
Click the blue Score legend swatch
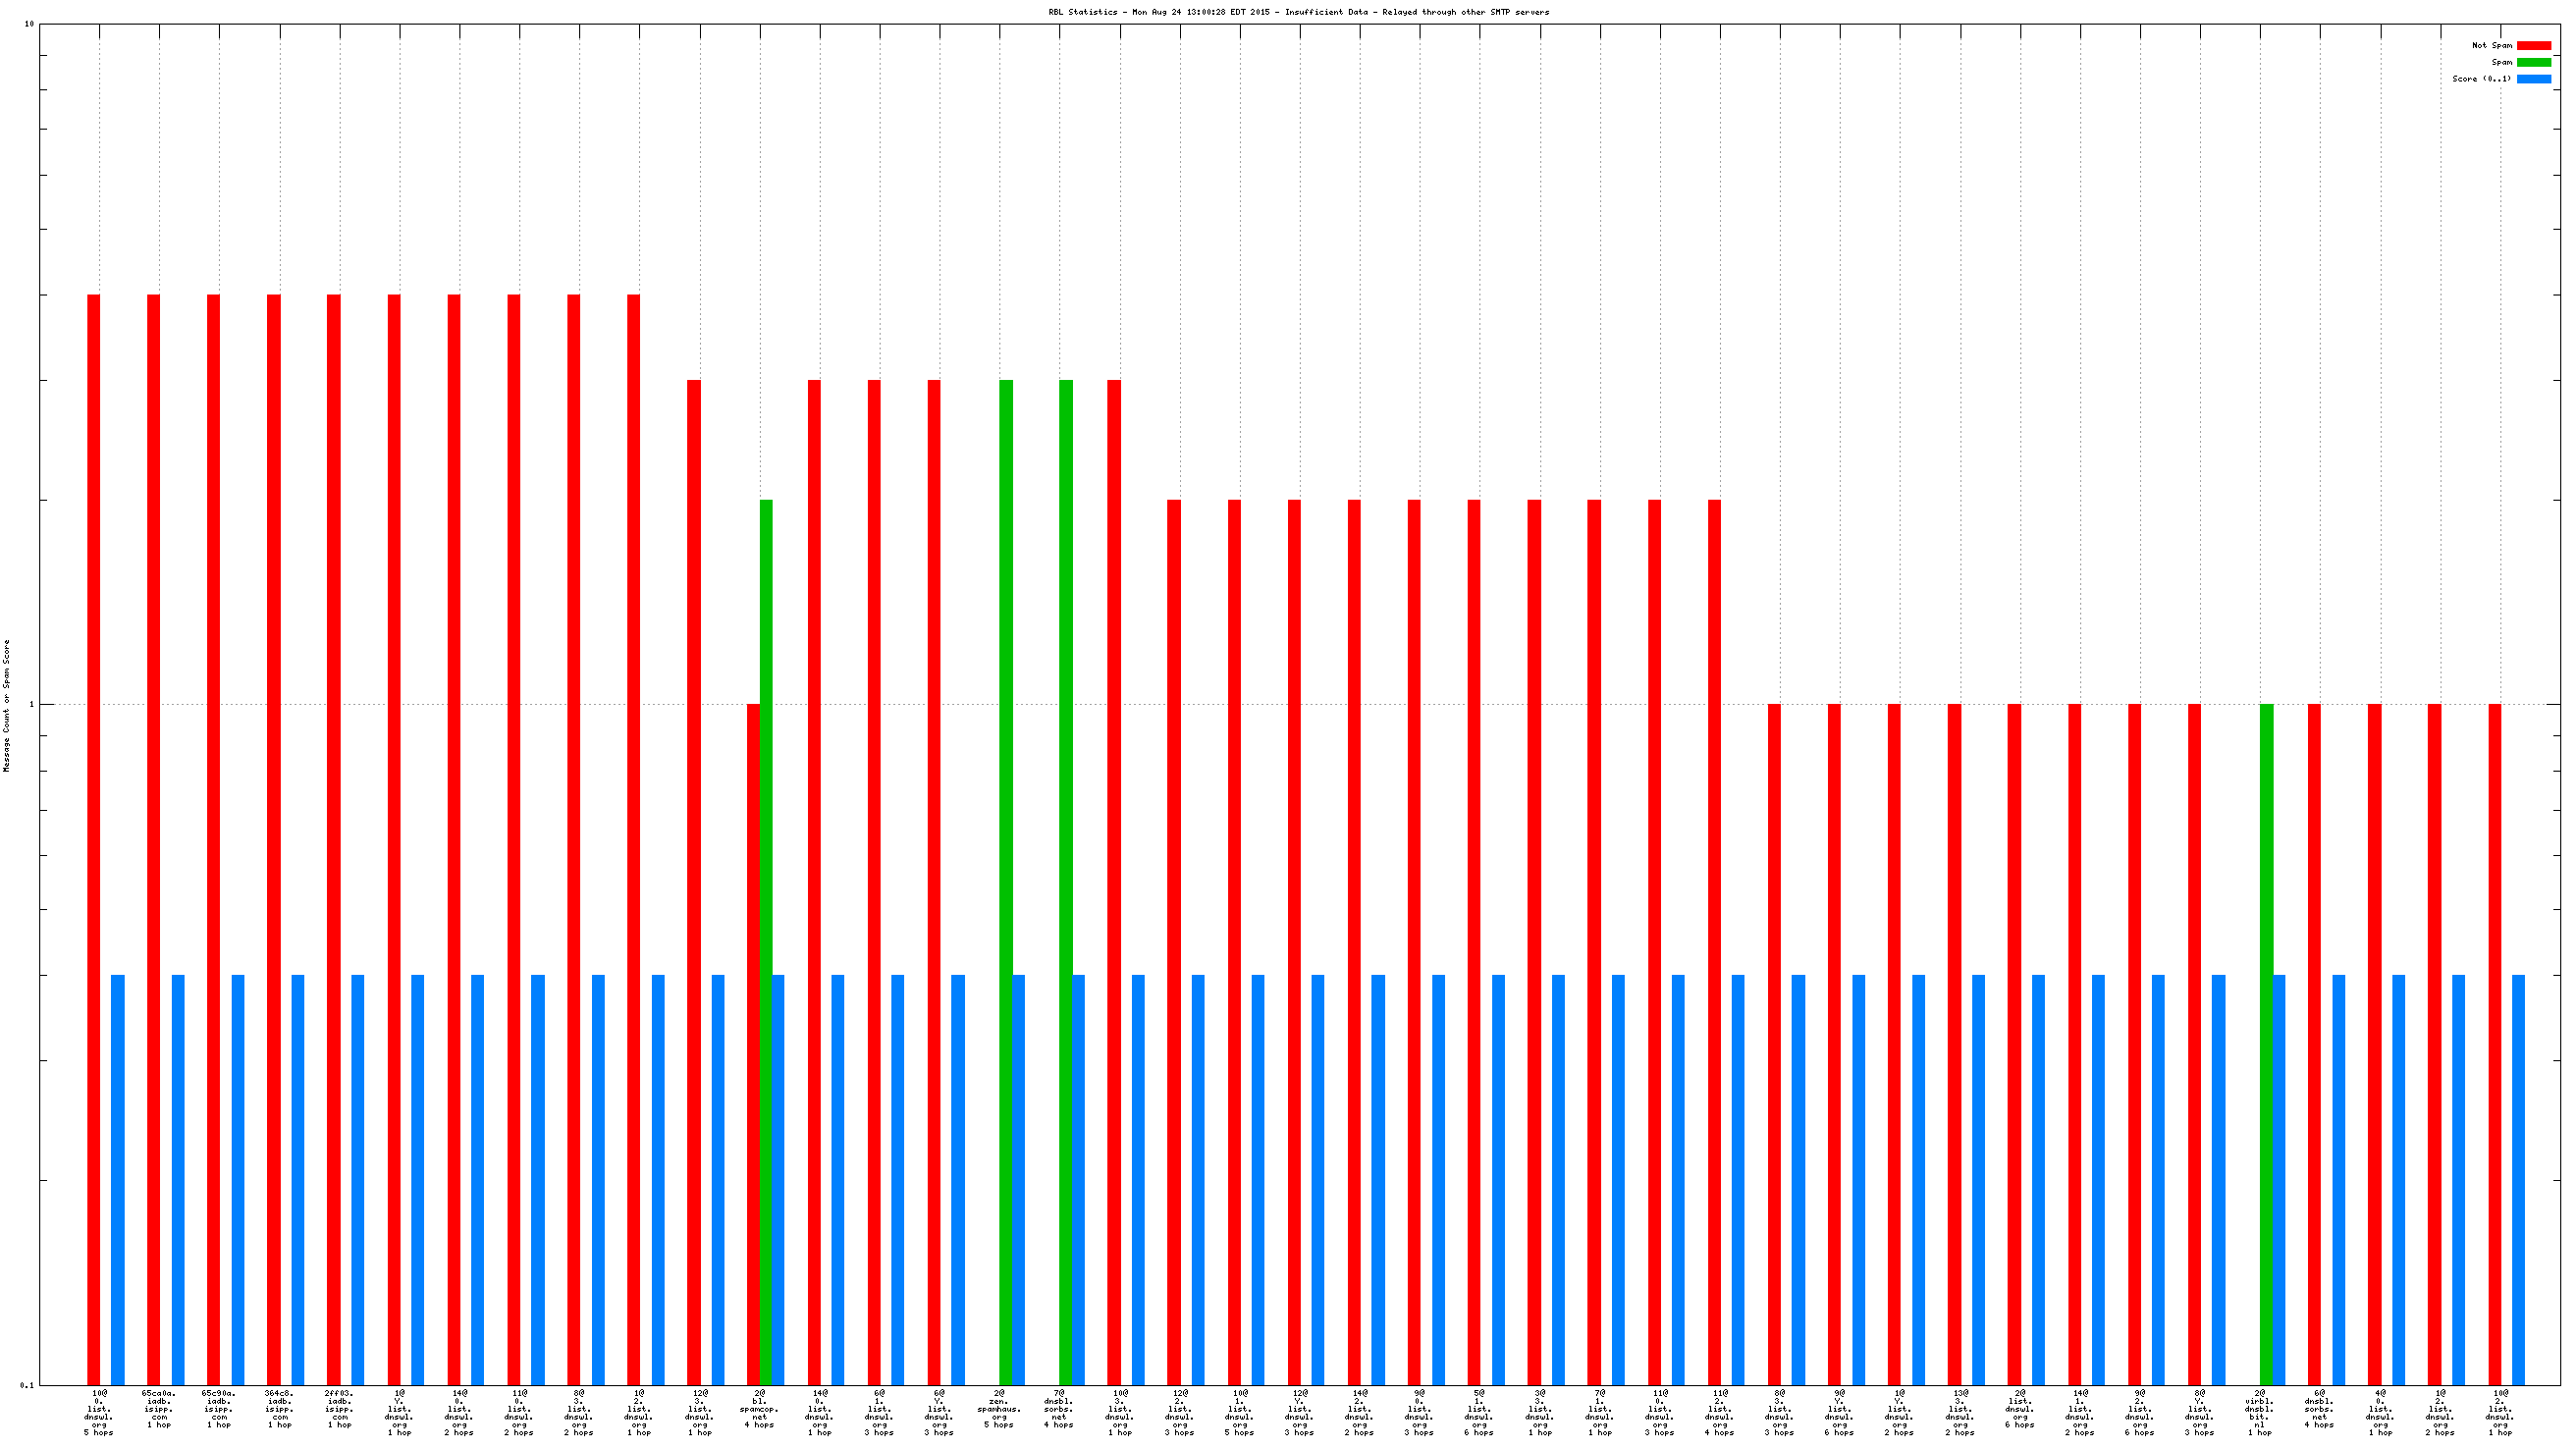[2533, 79]
